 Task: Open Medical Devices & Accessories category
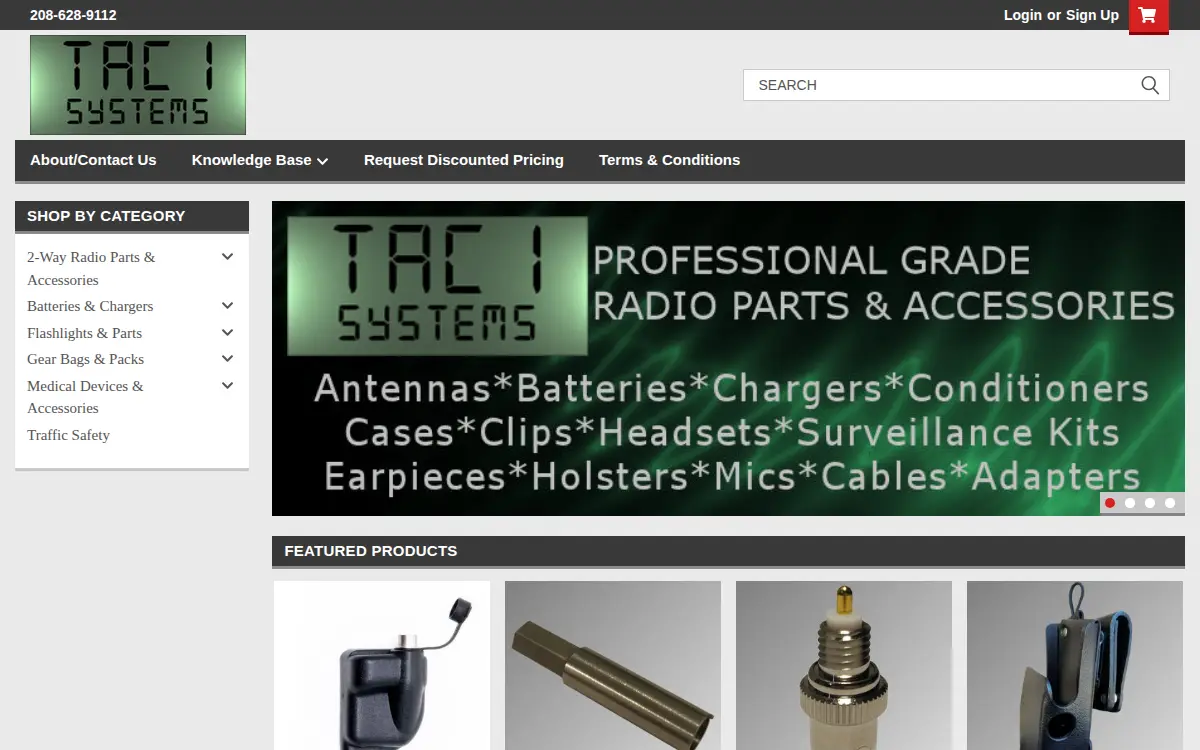pyautogui.click(x=85, y=397)
